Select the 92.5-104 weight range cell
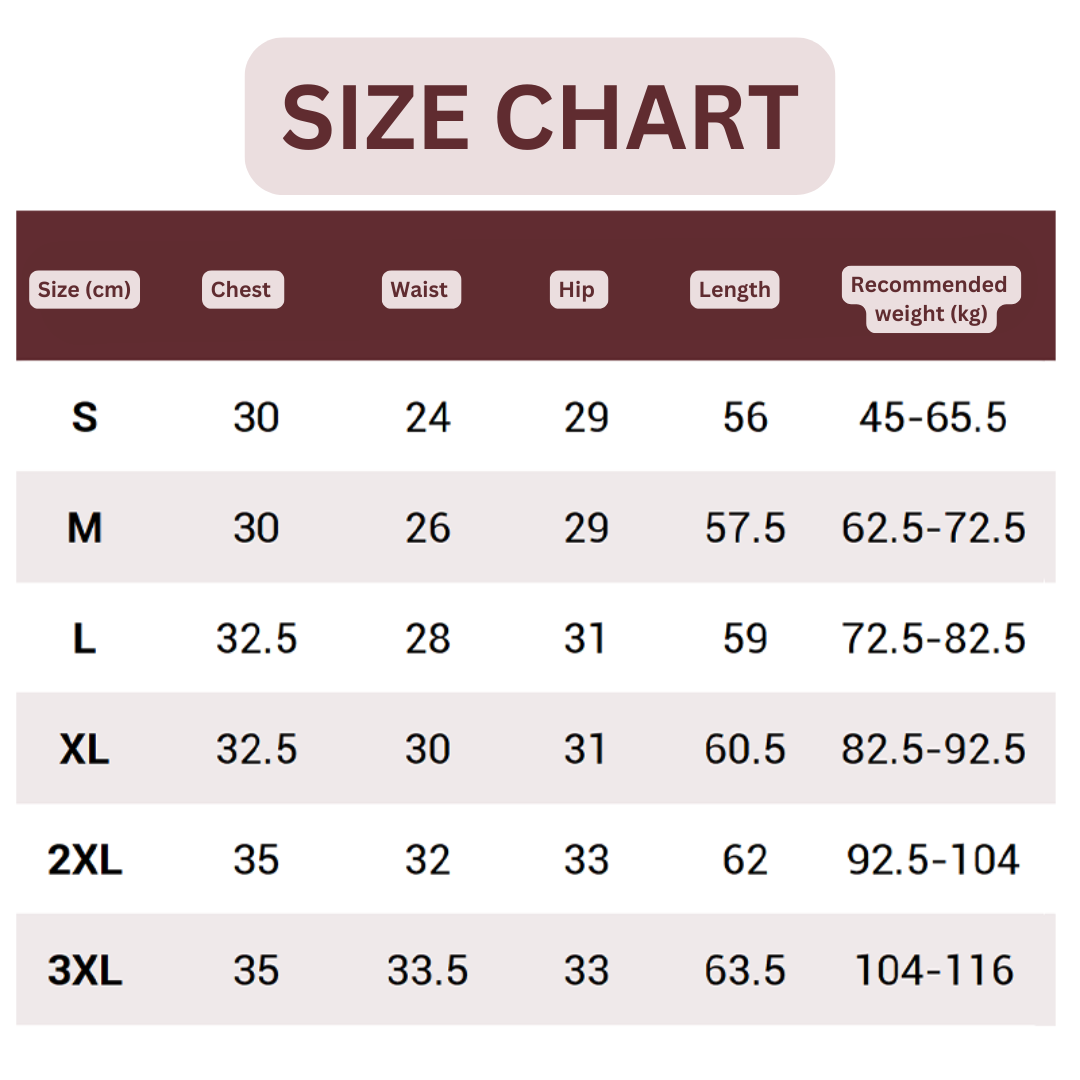 coord(933,860)
